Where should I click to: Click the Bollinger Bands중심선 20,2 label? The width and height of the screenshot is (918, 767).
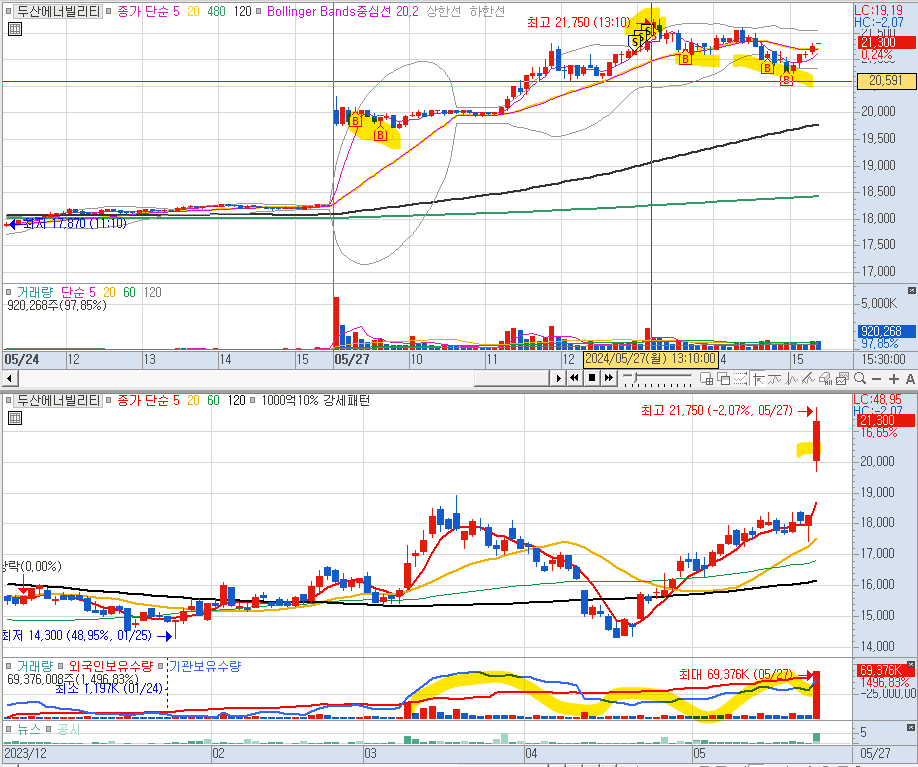tap(342, 11)
